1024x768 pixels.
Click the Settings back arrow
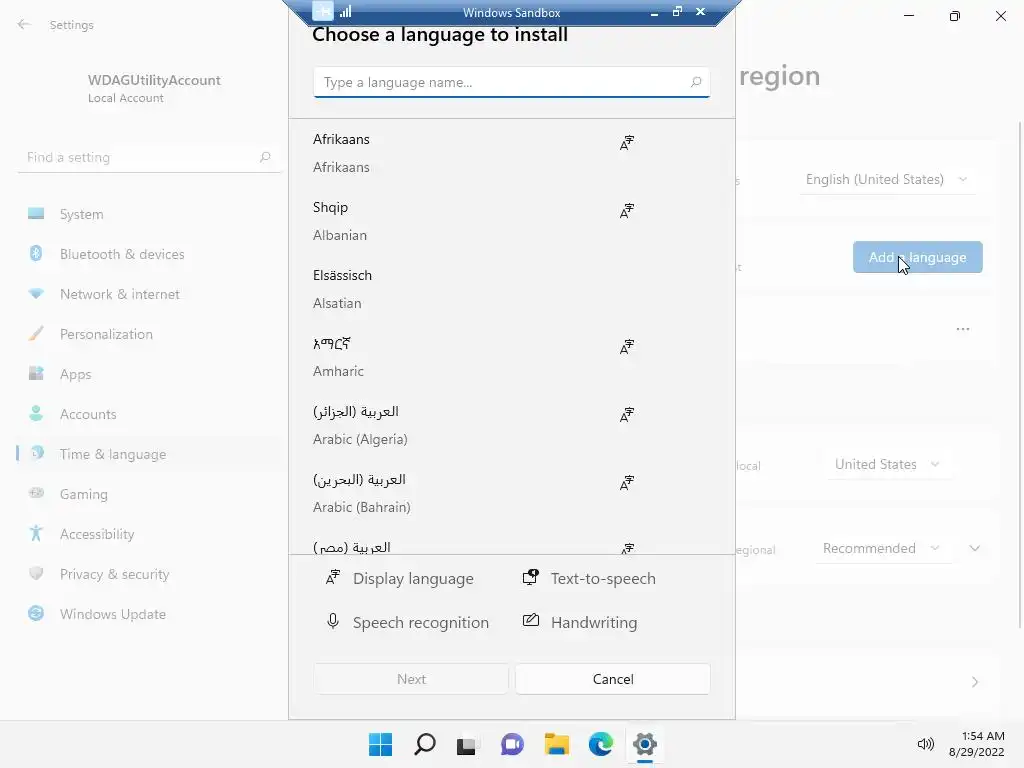pyautogui.click(x=24, y=25)
